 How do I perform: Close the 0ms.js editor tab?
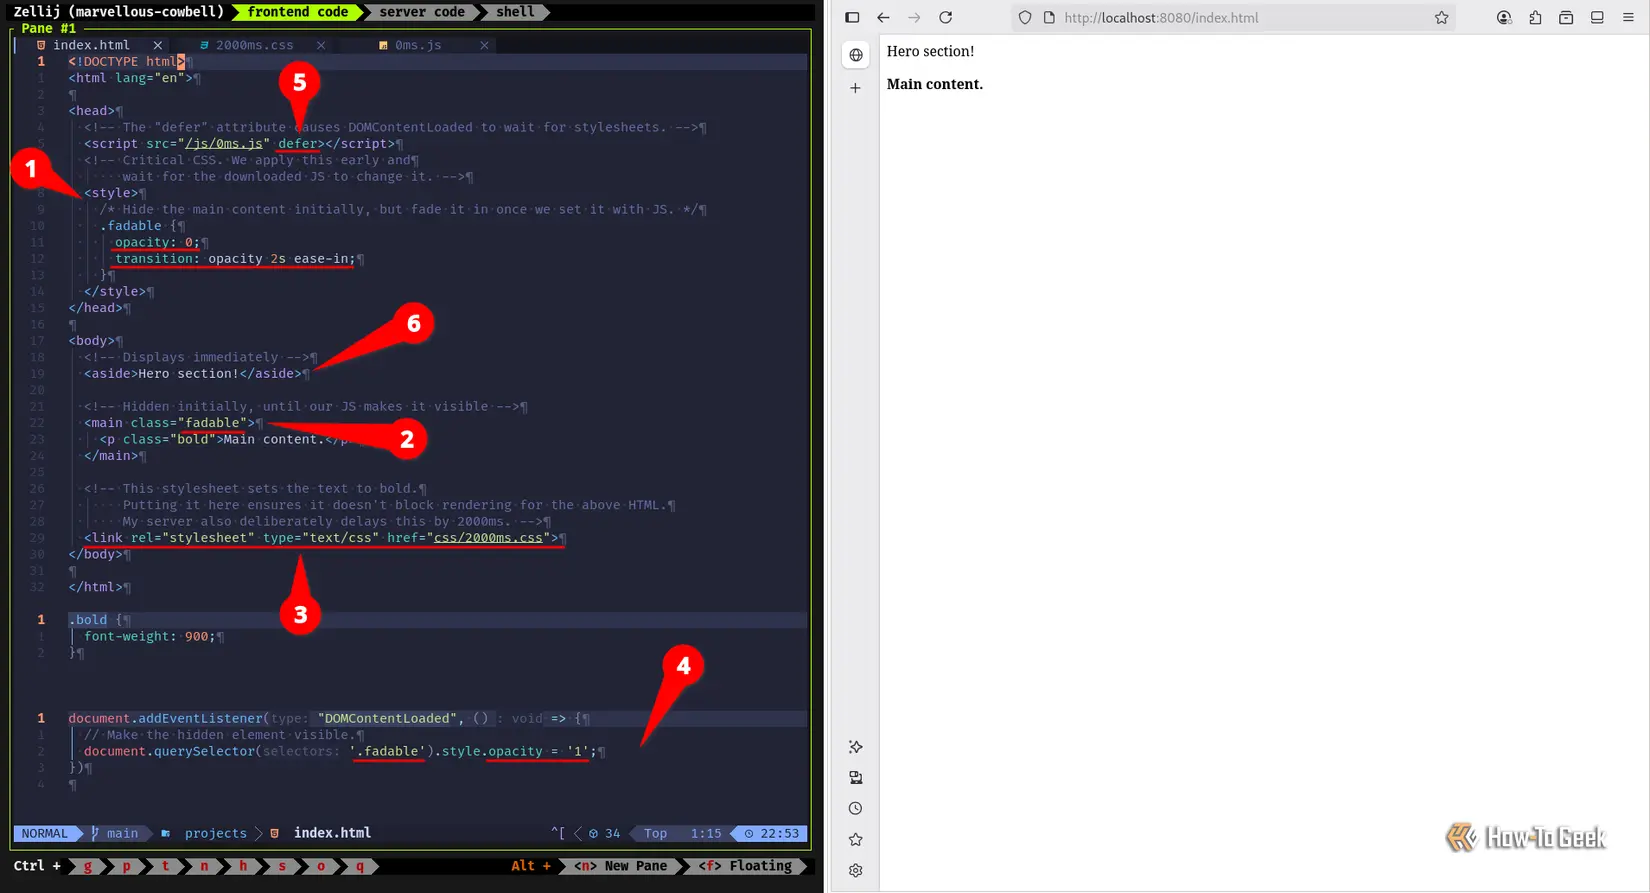point(485,45)
